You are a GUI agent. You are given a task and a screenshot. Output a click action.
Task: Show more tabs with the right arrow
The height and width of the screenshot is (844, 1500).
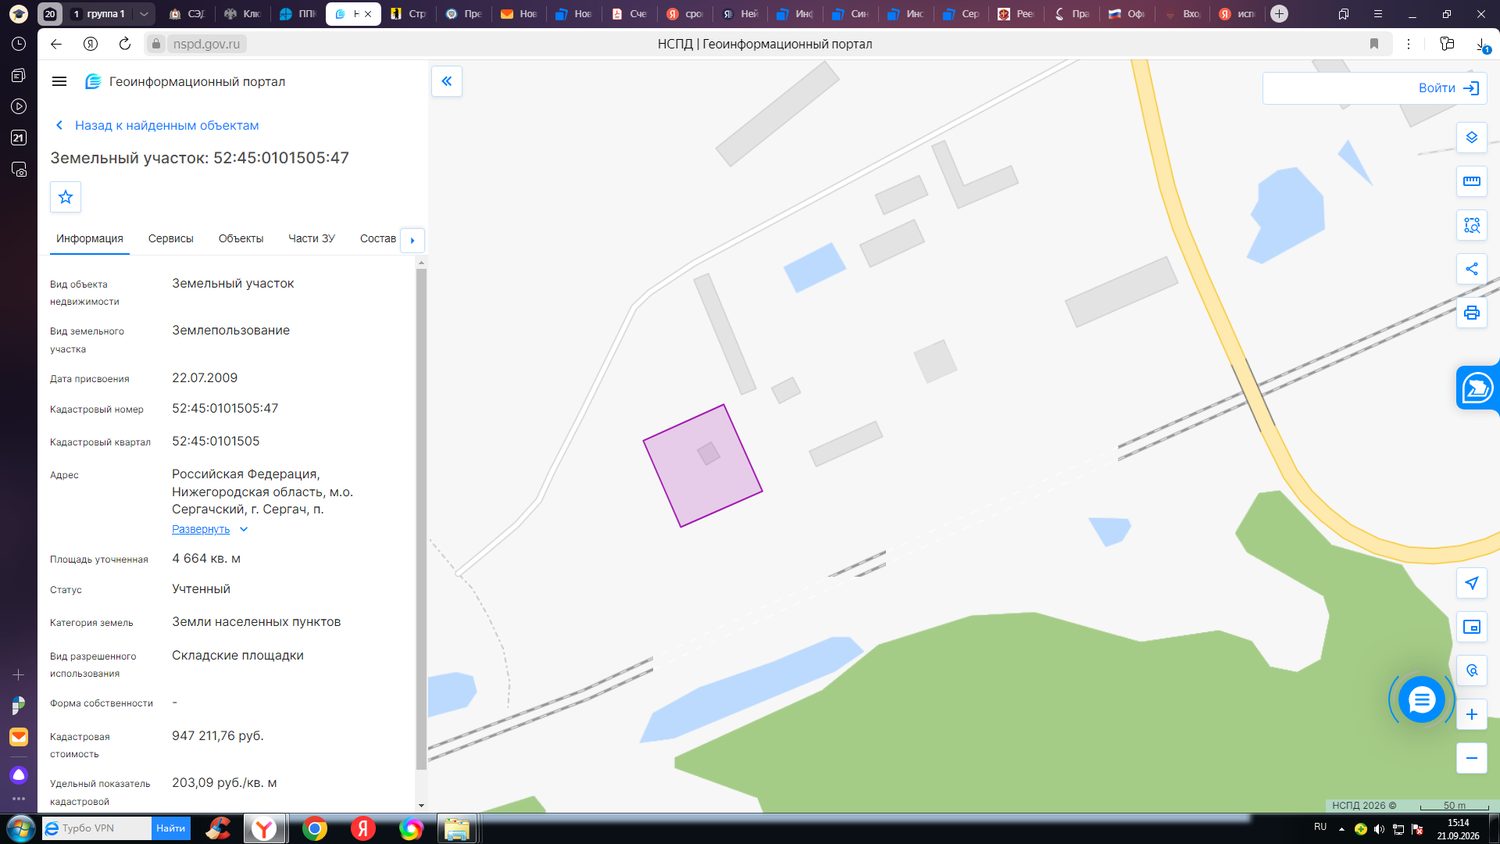(x=412, y=240)
